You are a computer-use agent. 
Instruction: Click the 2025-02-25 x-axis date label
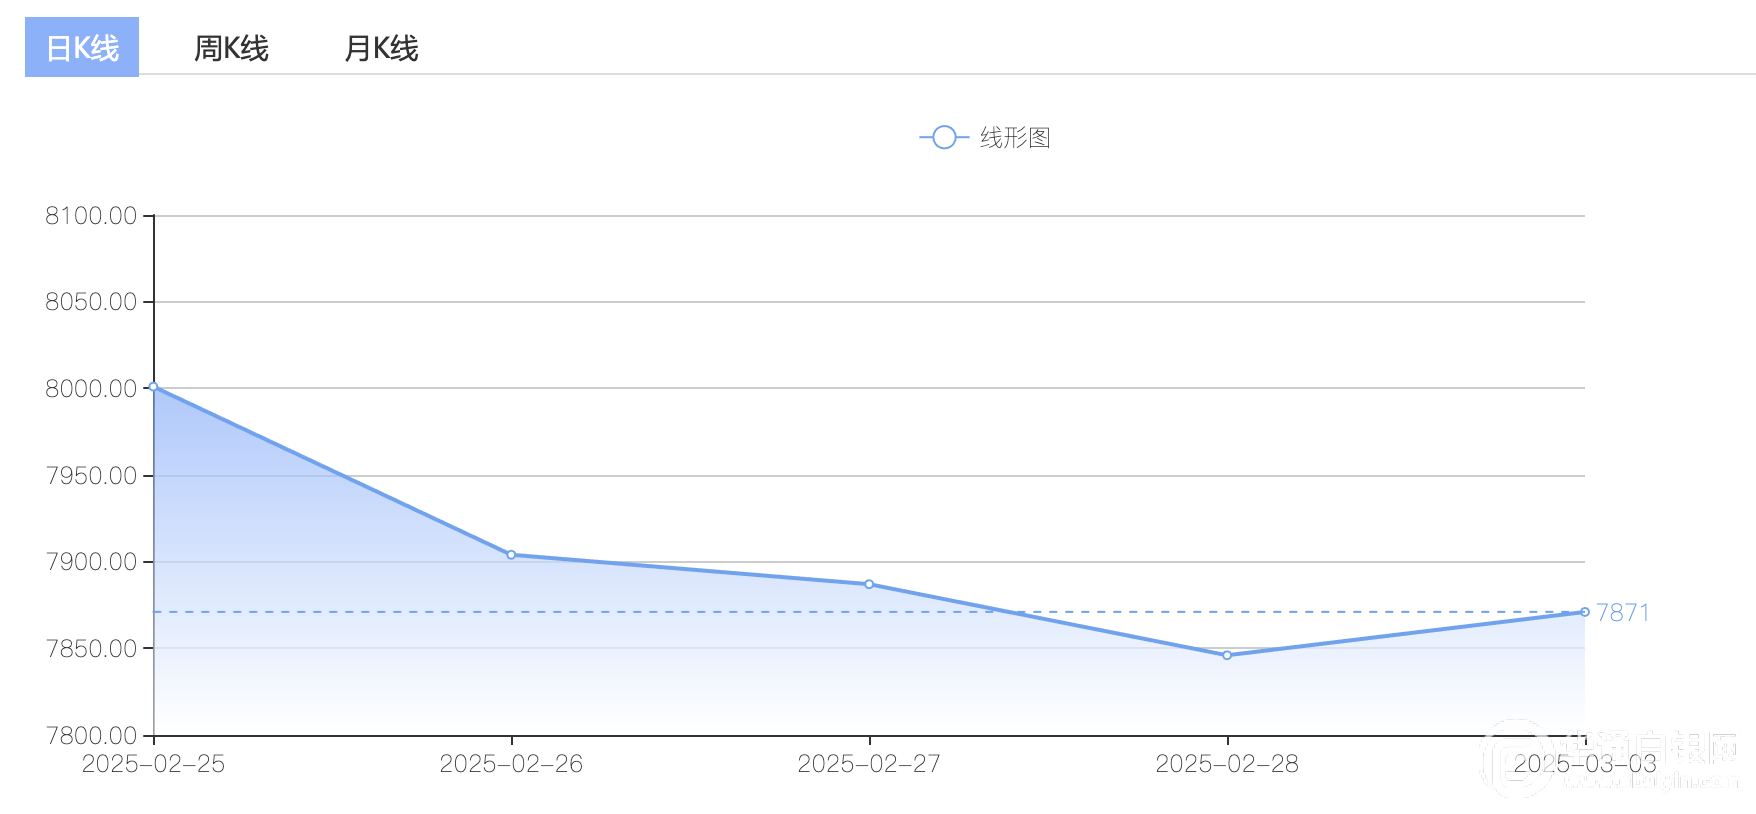point(153,764)
